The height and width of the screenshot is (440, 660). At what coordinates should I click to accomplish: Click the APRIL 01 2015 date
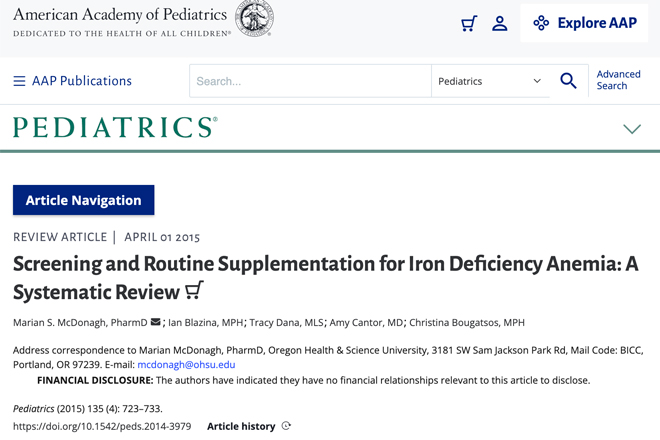click(x=162, y=237)
